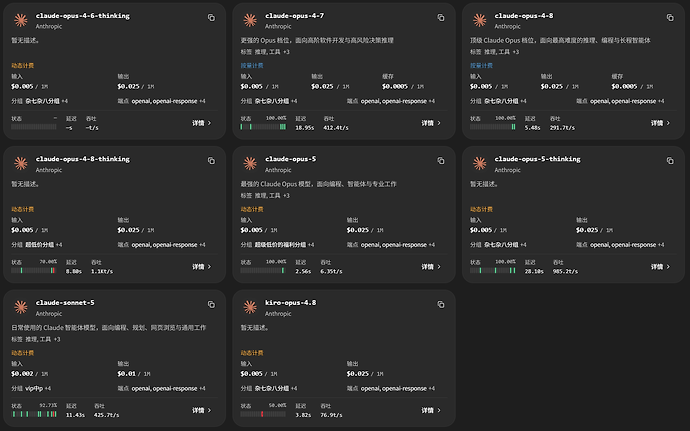
Task: Click the +3 tags on claude-opus-4-7
Action: pos(286,52)
